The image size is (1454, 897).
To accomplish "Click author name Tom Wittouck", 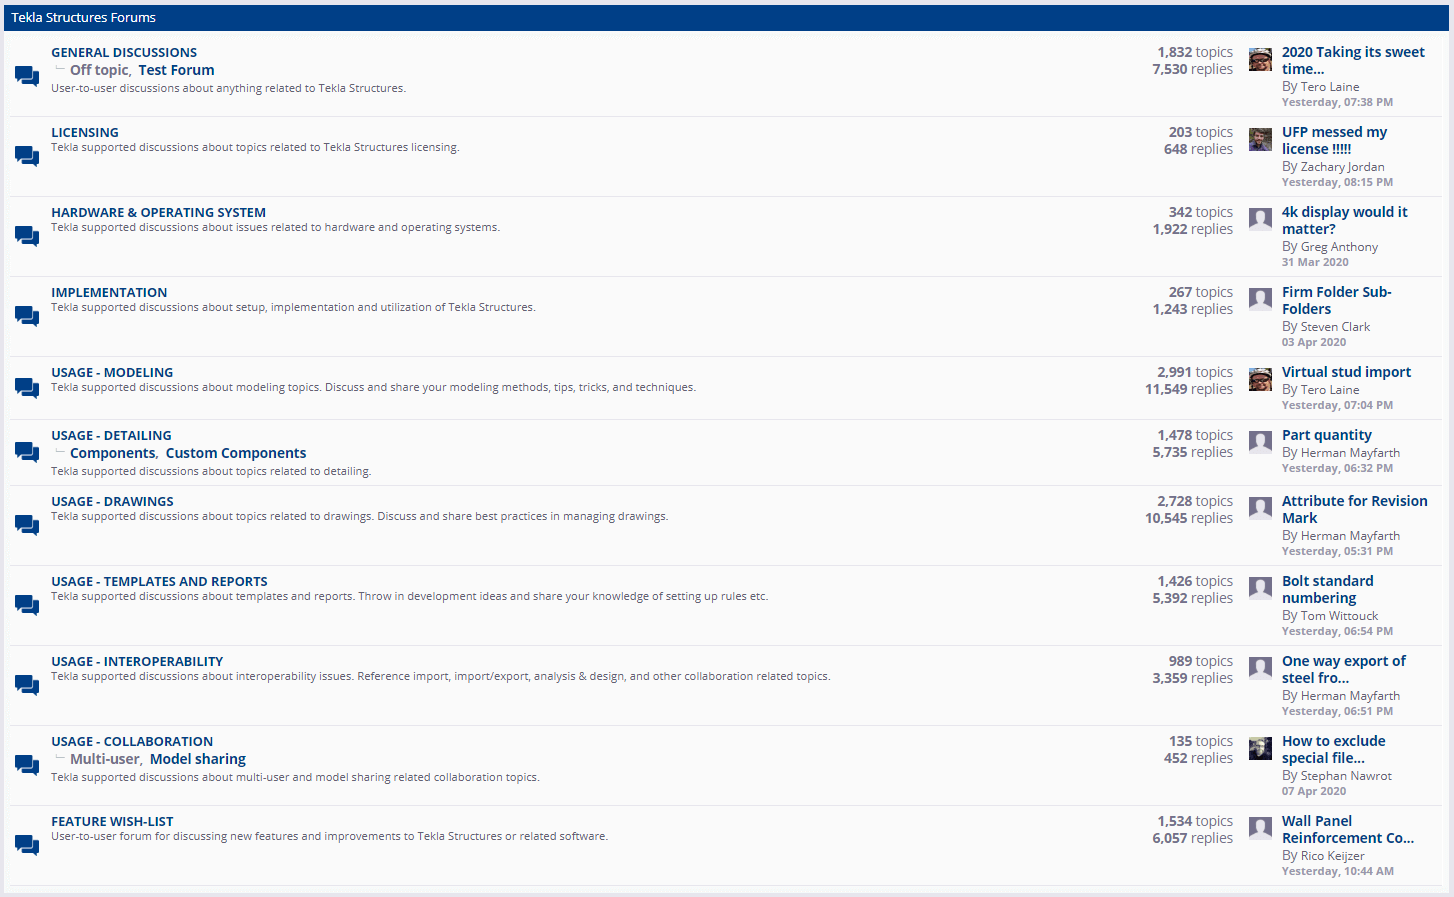I will (1339, 616).
